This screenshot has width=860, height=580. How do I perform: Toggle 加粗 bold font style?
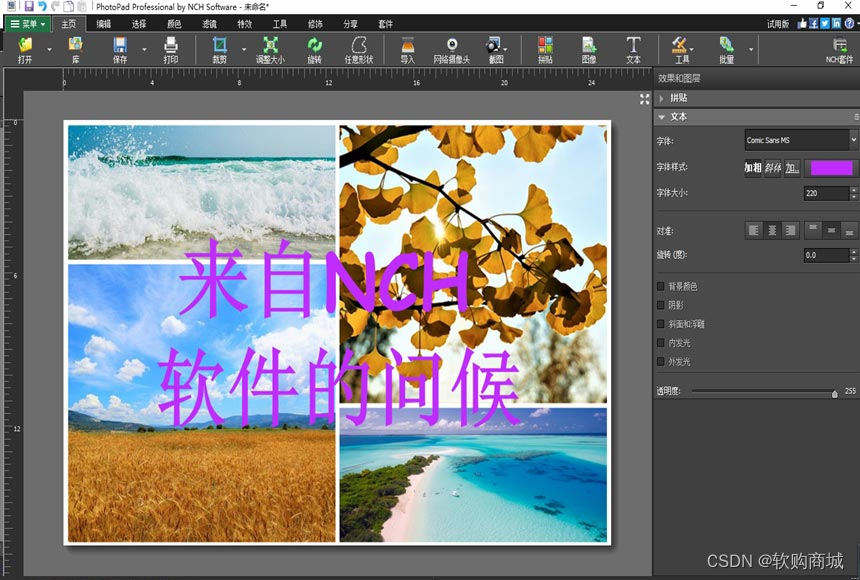pyautogui.click(x=753, y=167)
